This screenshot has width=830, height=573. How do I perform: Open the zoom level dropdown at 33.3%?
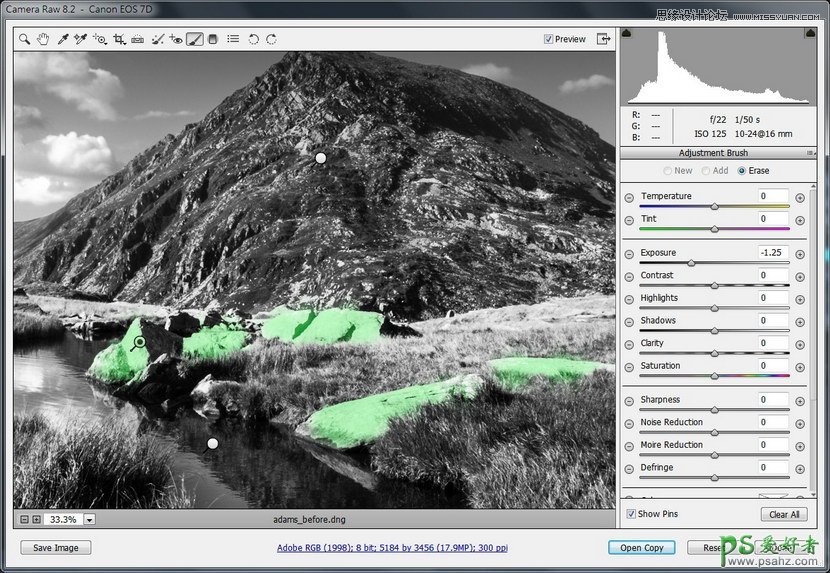click(x=90, y=520)
